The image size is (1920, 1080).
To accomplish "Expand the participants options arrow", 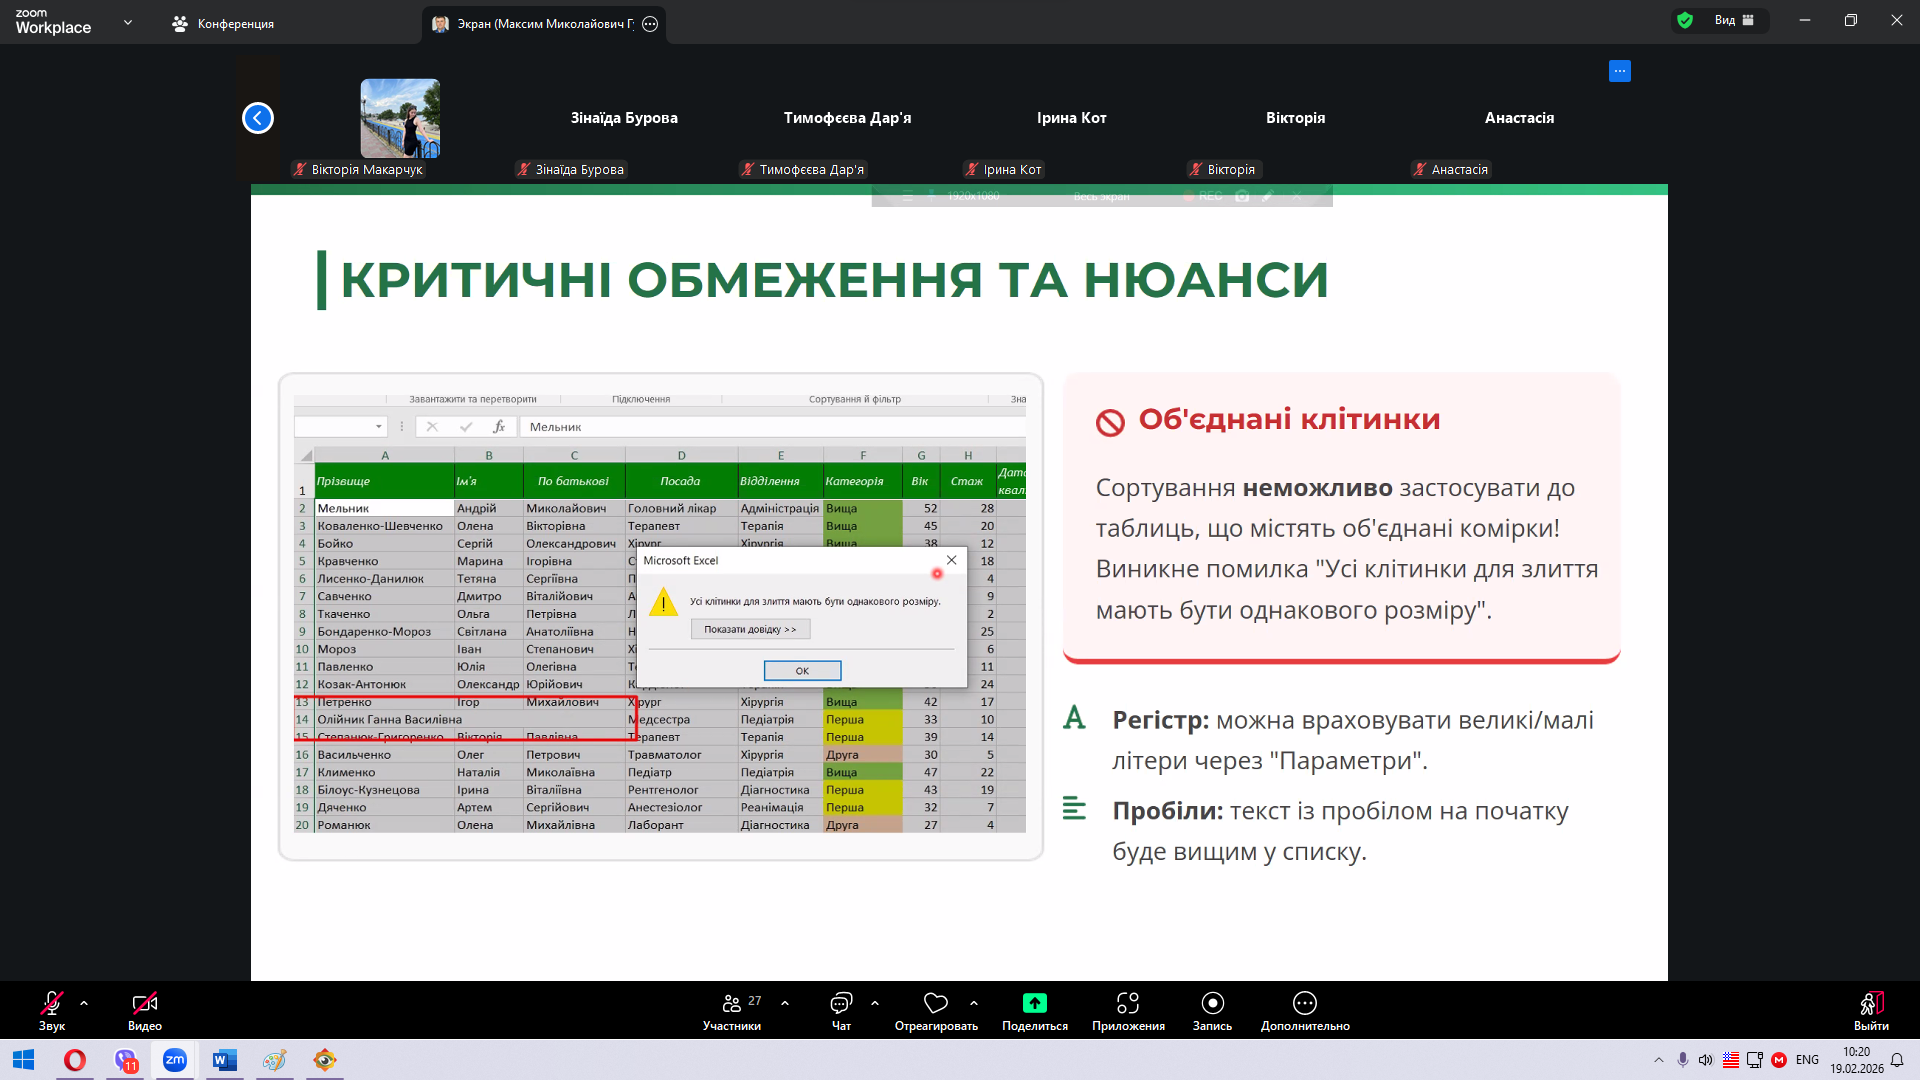I will click(x=785, y=1003).
